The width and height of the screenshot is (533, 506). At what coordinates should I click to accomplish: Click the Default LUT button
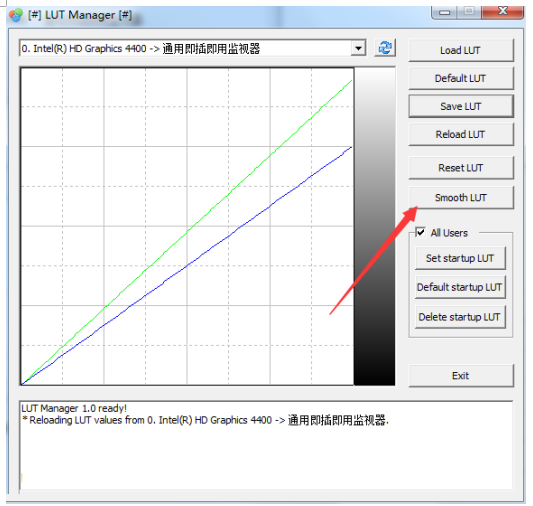click(x=461, y=78)
